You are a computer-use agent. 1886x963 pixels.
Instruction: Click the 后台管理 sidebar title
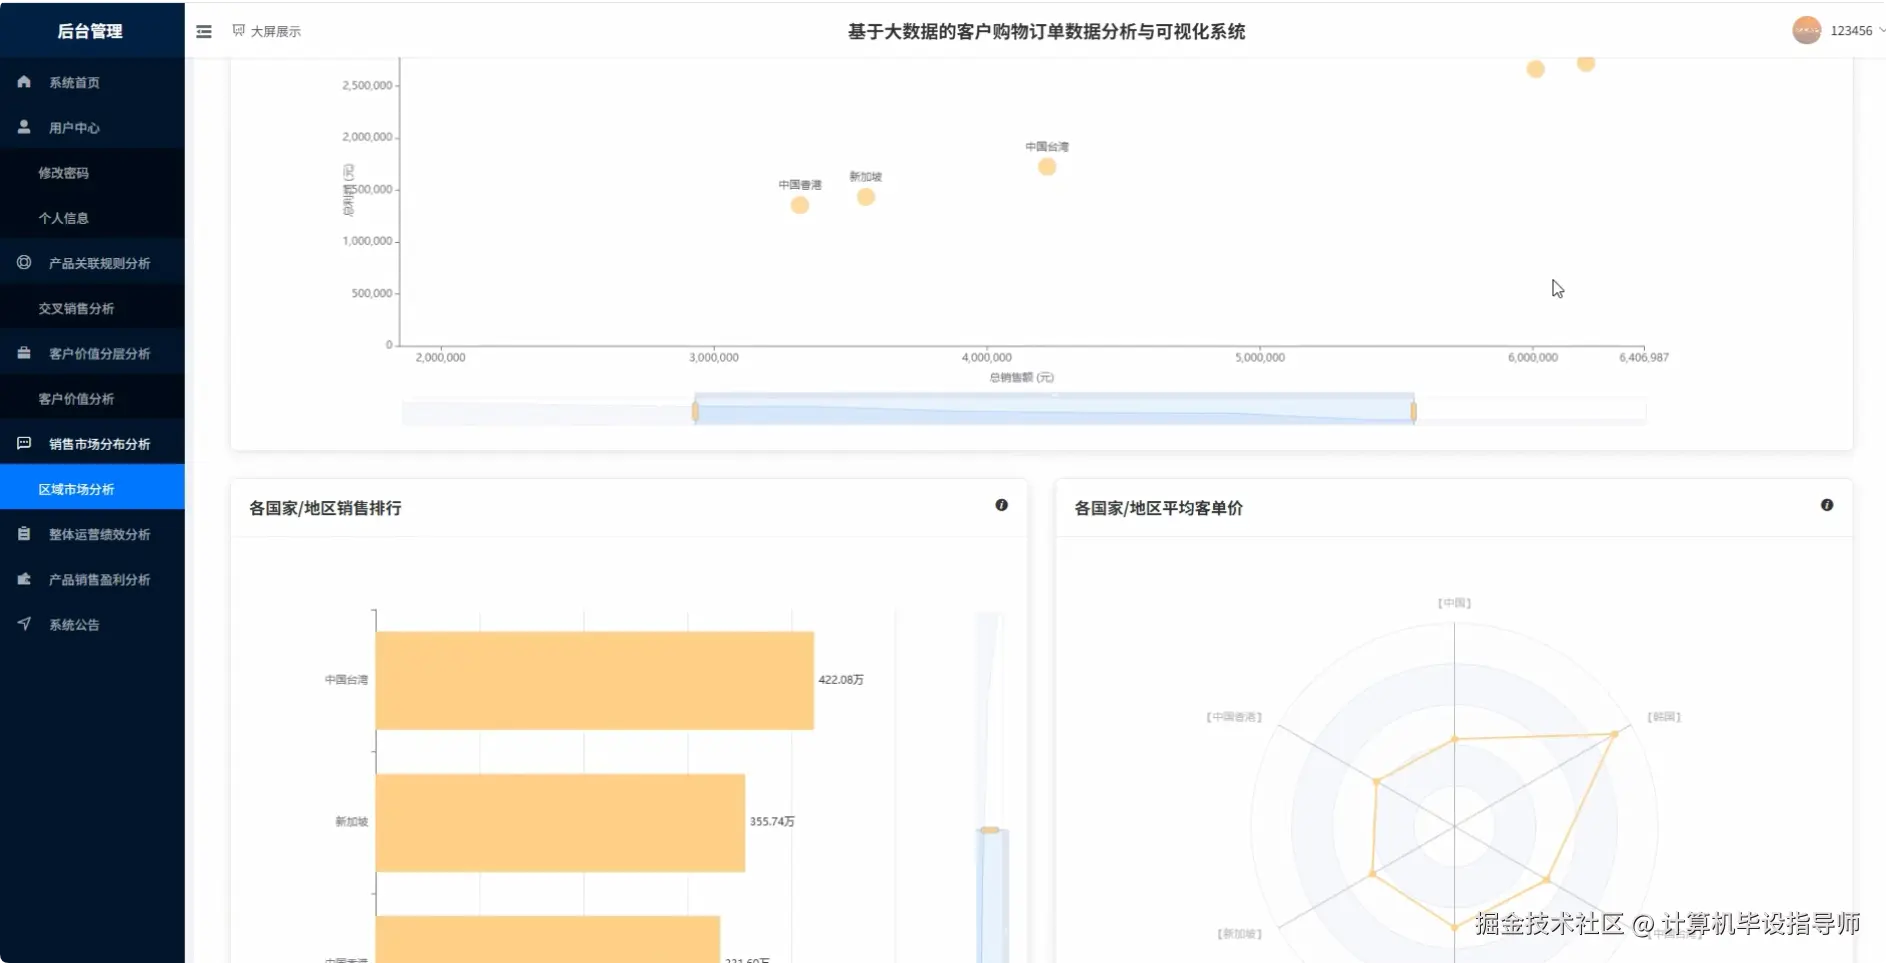click(90, 31)
